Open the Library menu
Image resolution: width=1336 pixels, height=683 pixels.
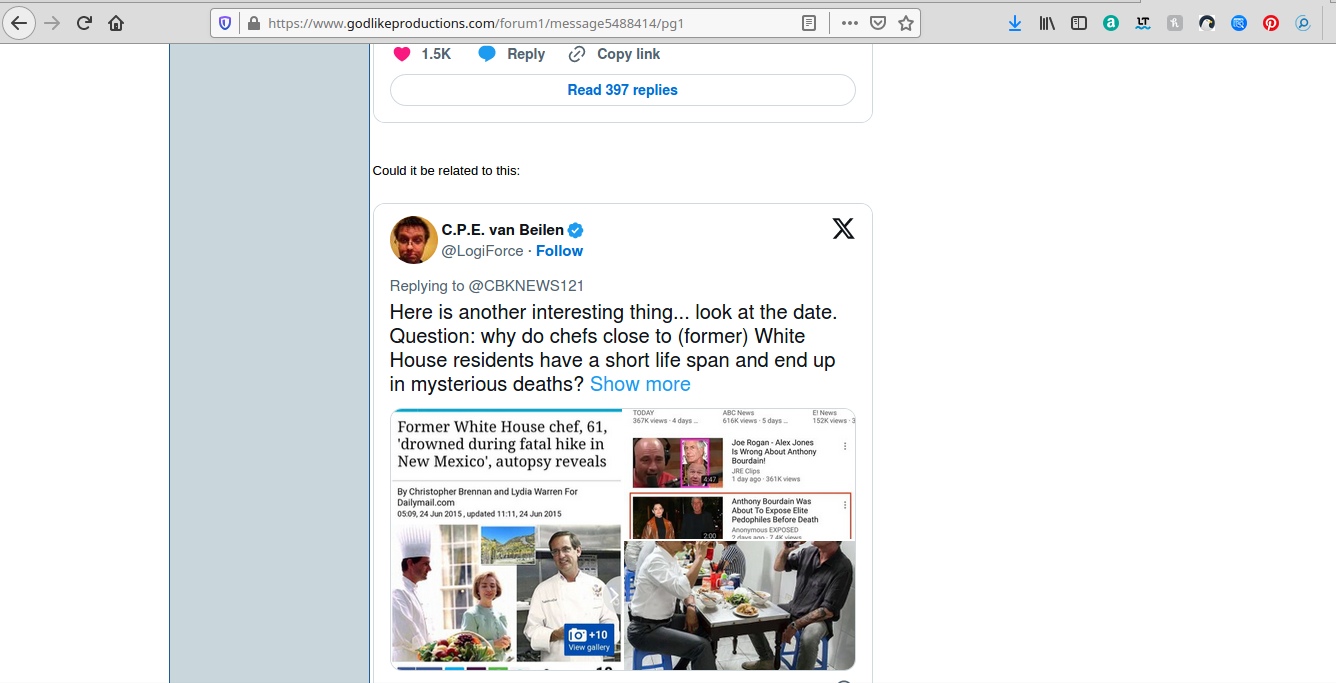point(1047,23)
